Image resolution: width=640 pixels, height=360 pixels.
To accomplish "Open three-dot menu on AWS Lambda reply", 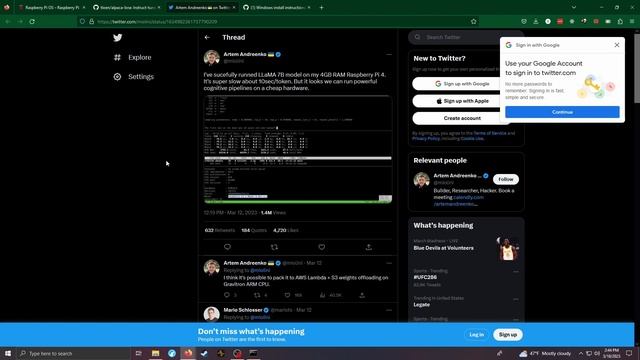I will 389,263.
